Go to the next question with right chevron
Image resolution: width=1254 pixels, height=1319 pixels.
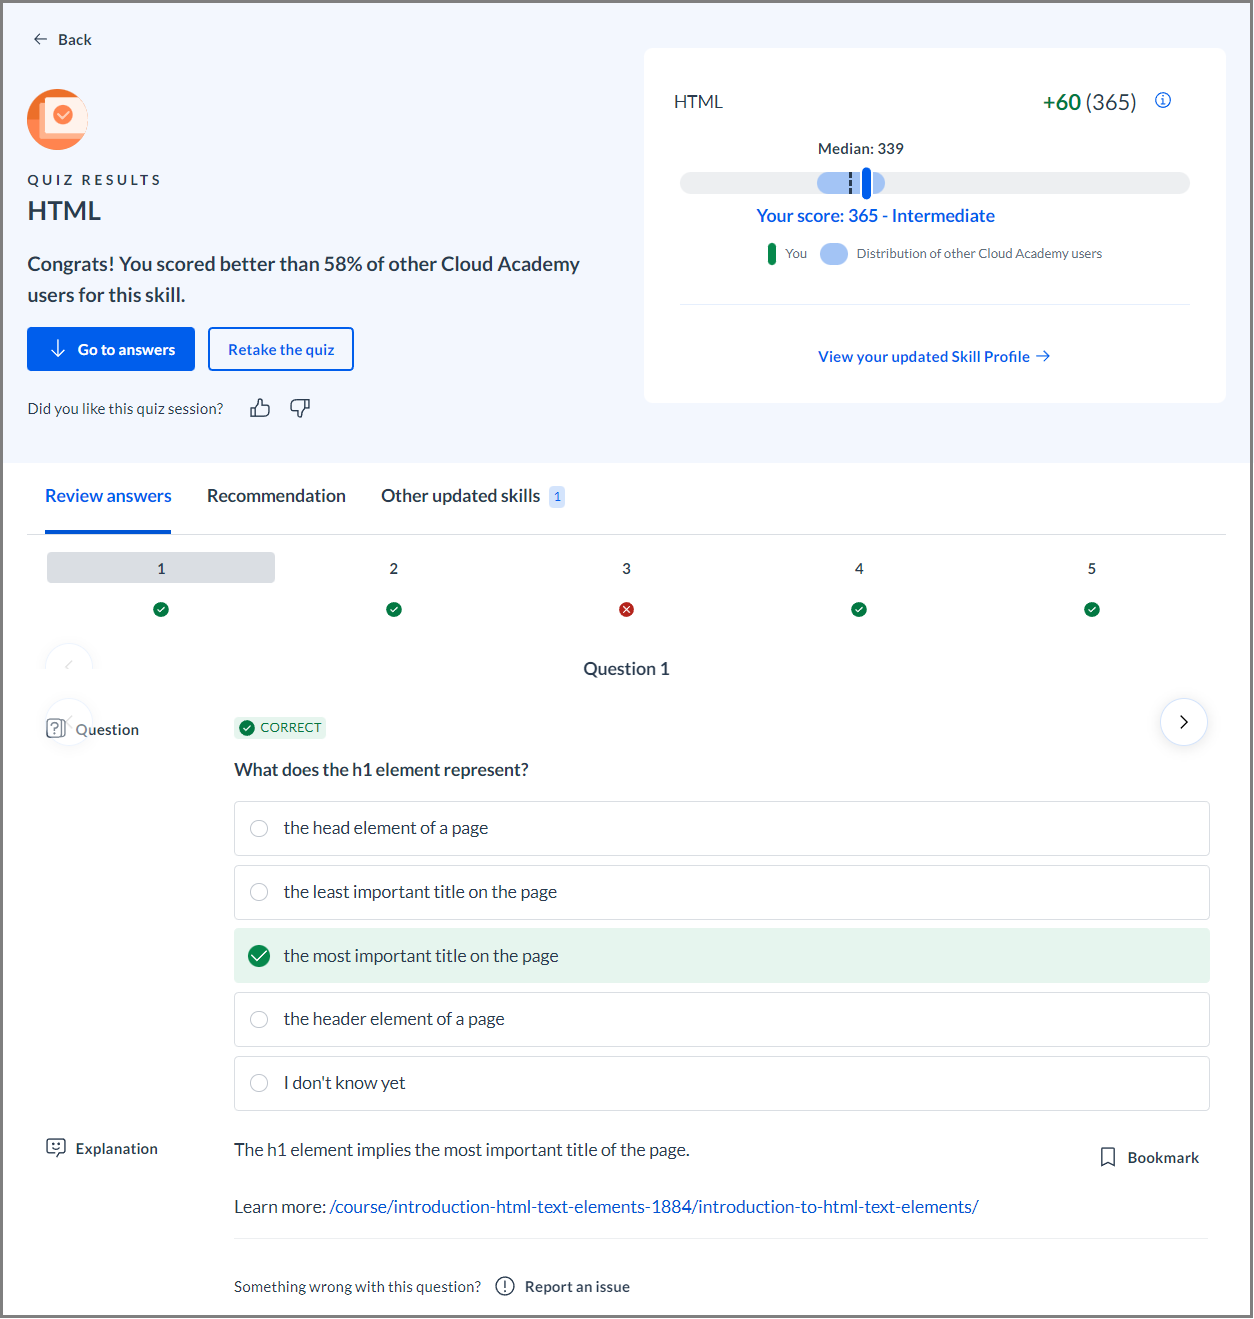click(1184, 722)
